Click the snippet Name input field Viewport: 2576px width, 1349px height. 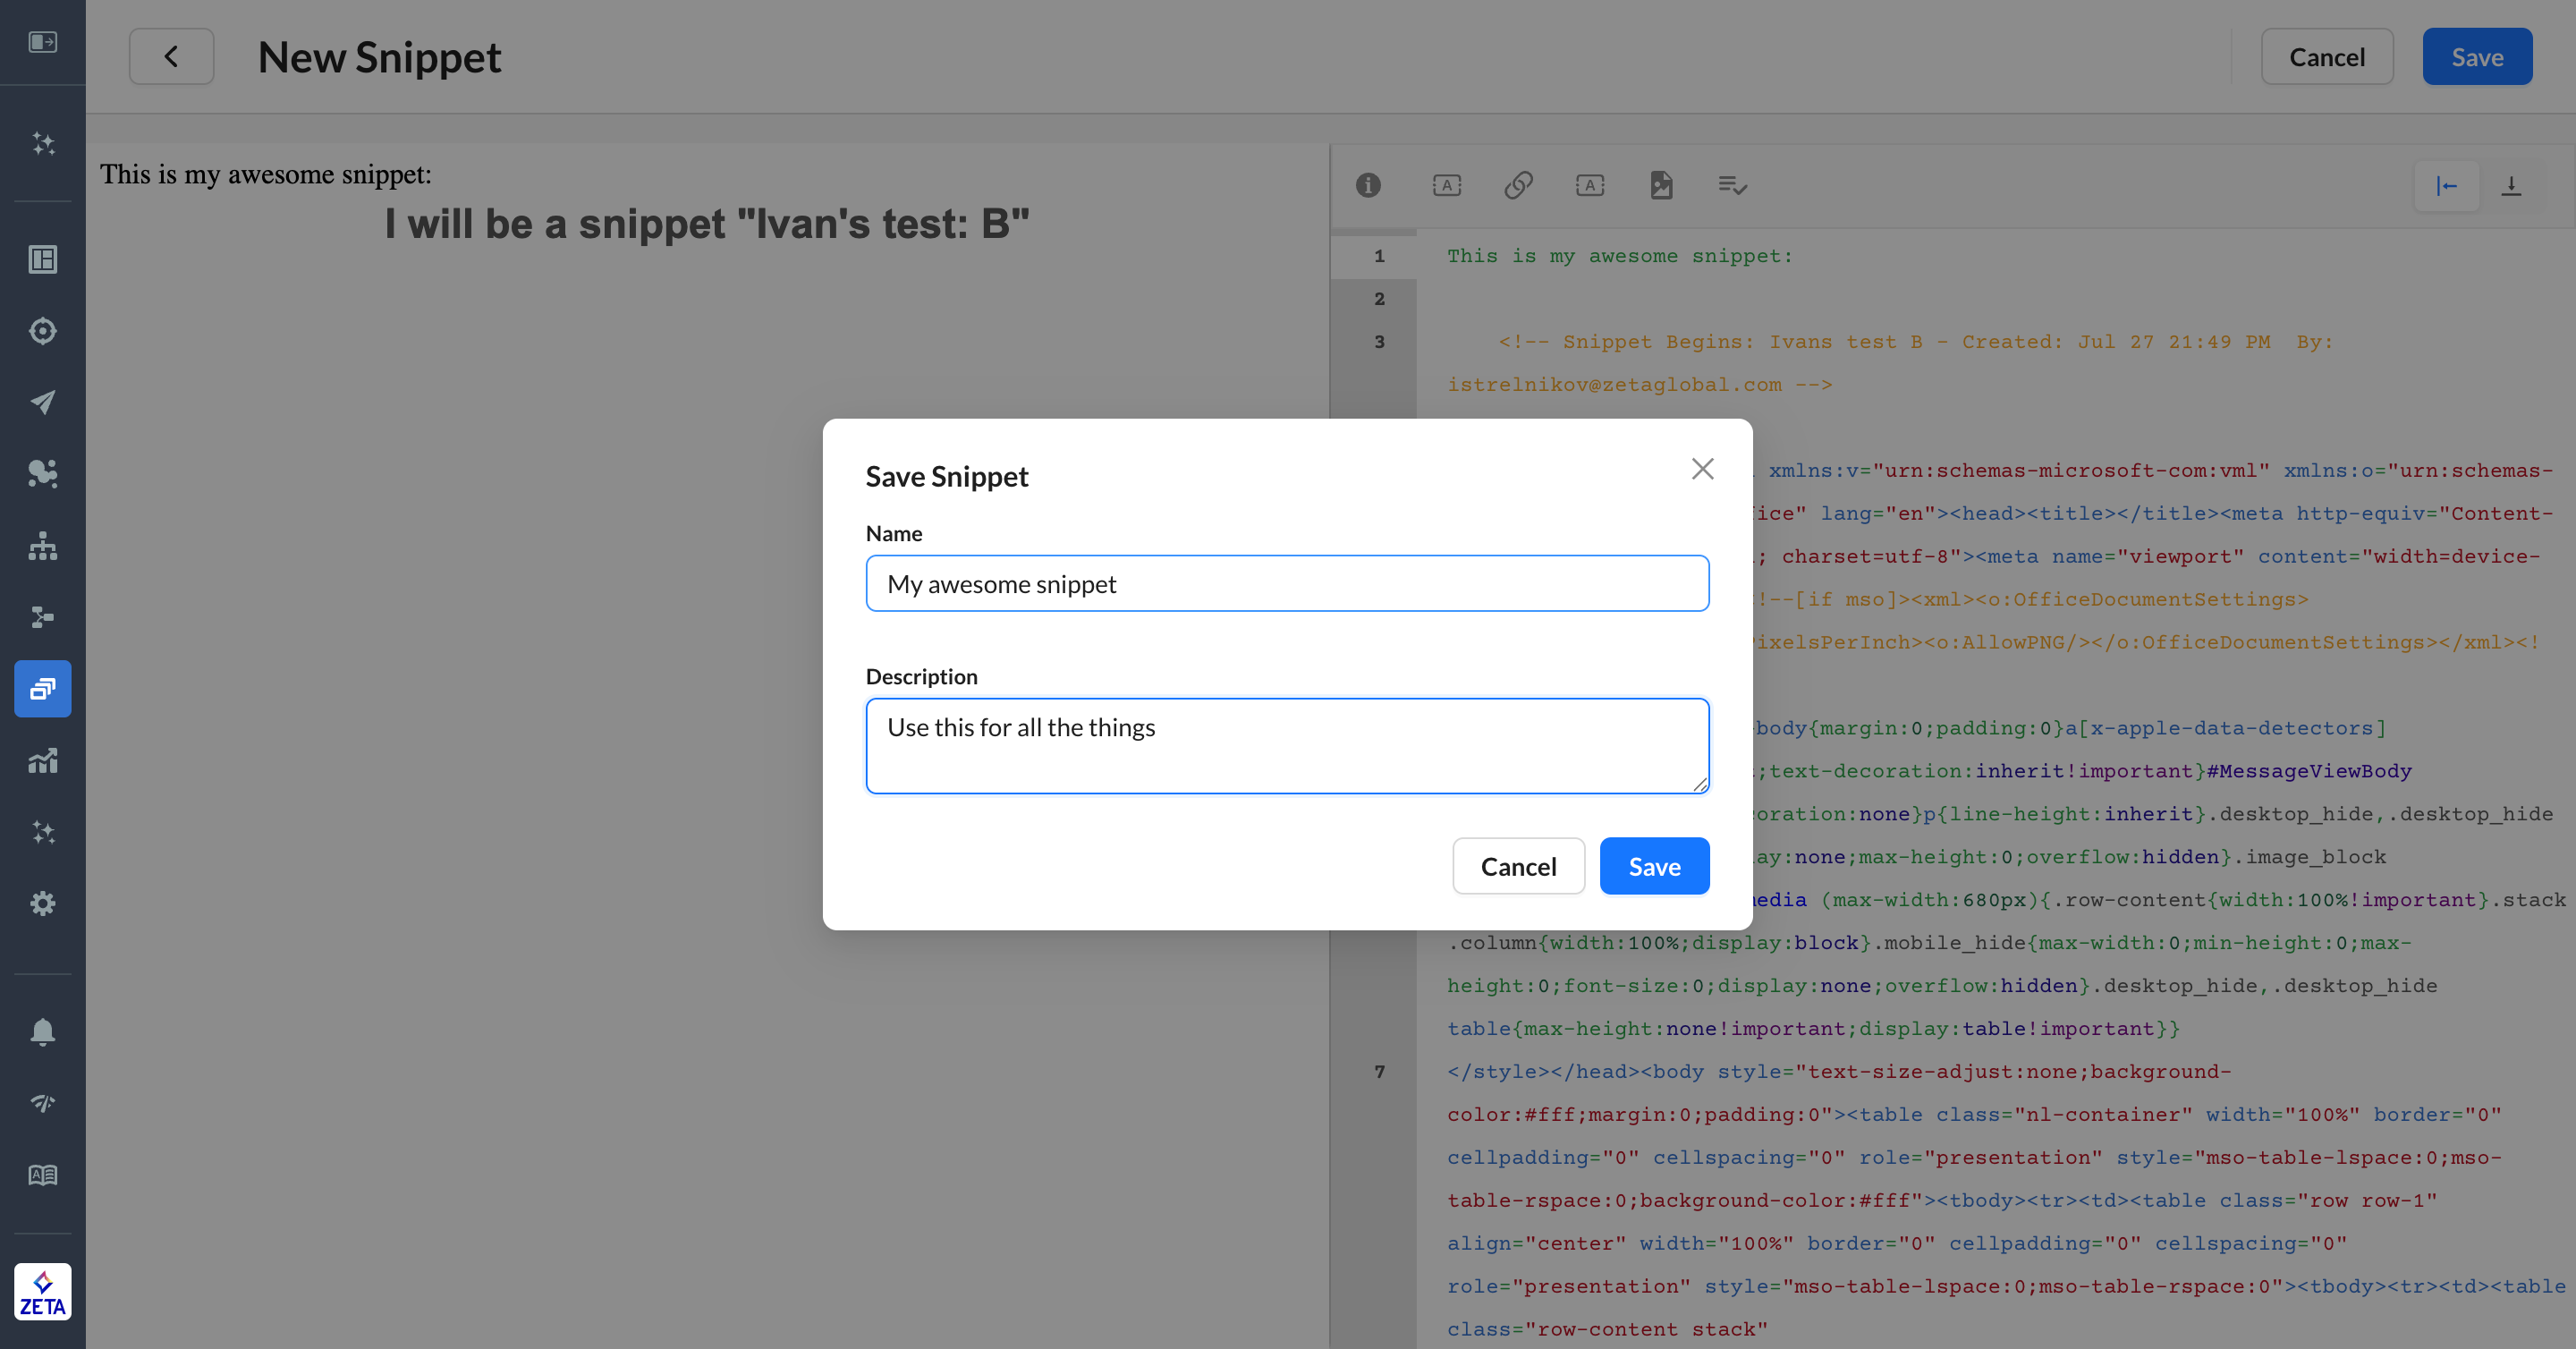(x=1287, y=584)
